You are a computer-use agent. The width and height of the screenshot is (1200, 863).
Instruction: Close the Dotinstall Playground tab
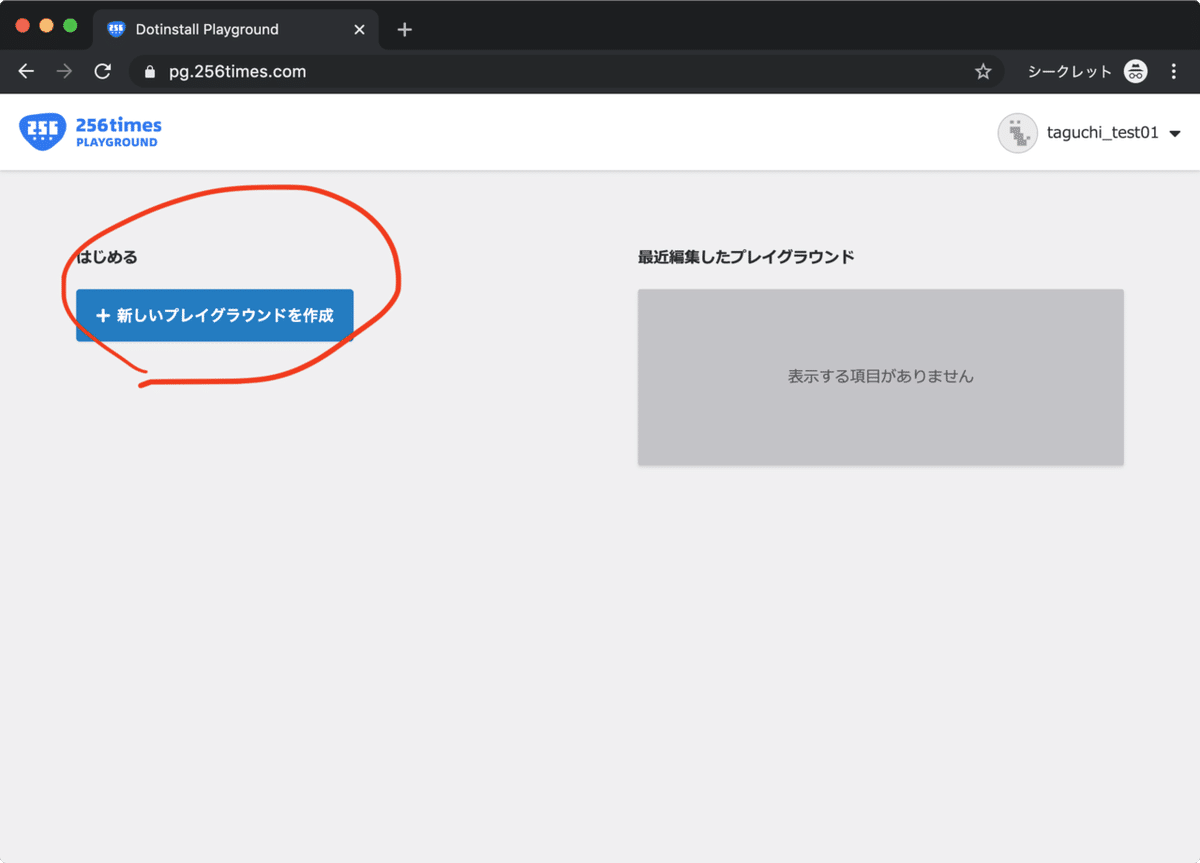coord(359,29)
